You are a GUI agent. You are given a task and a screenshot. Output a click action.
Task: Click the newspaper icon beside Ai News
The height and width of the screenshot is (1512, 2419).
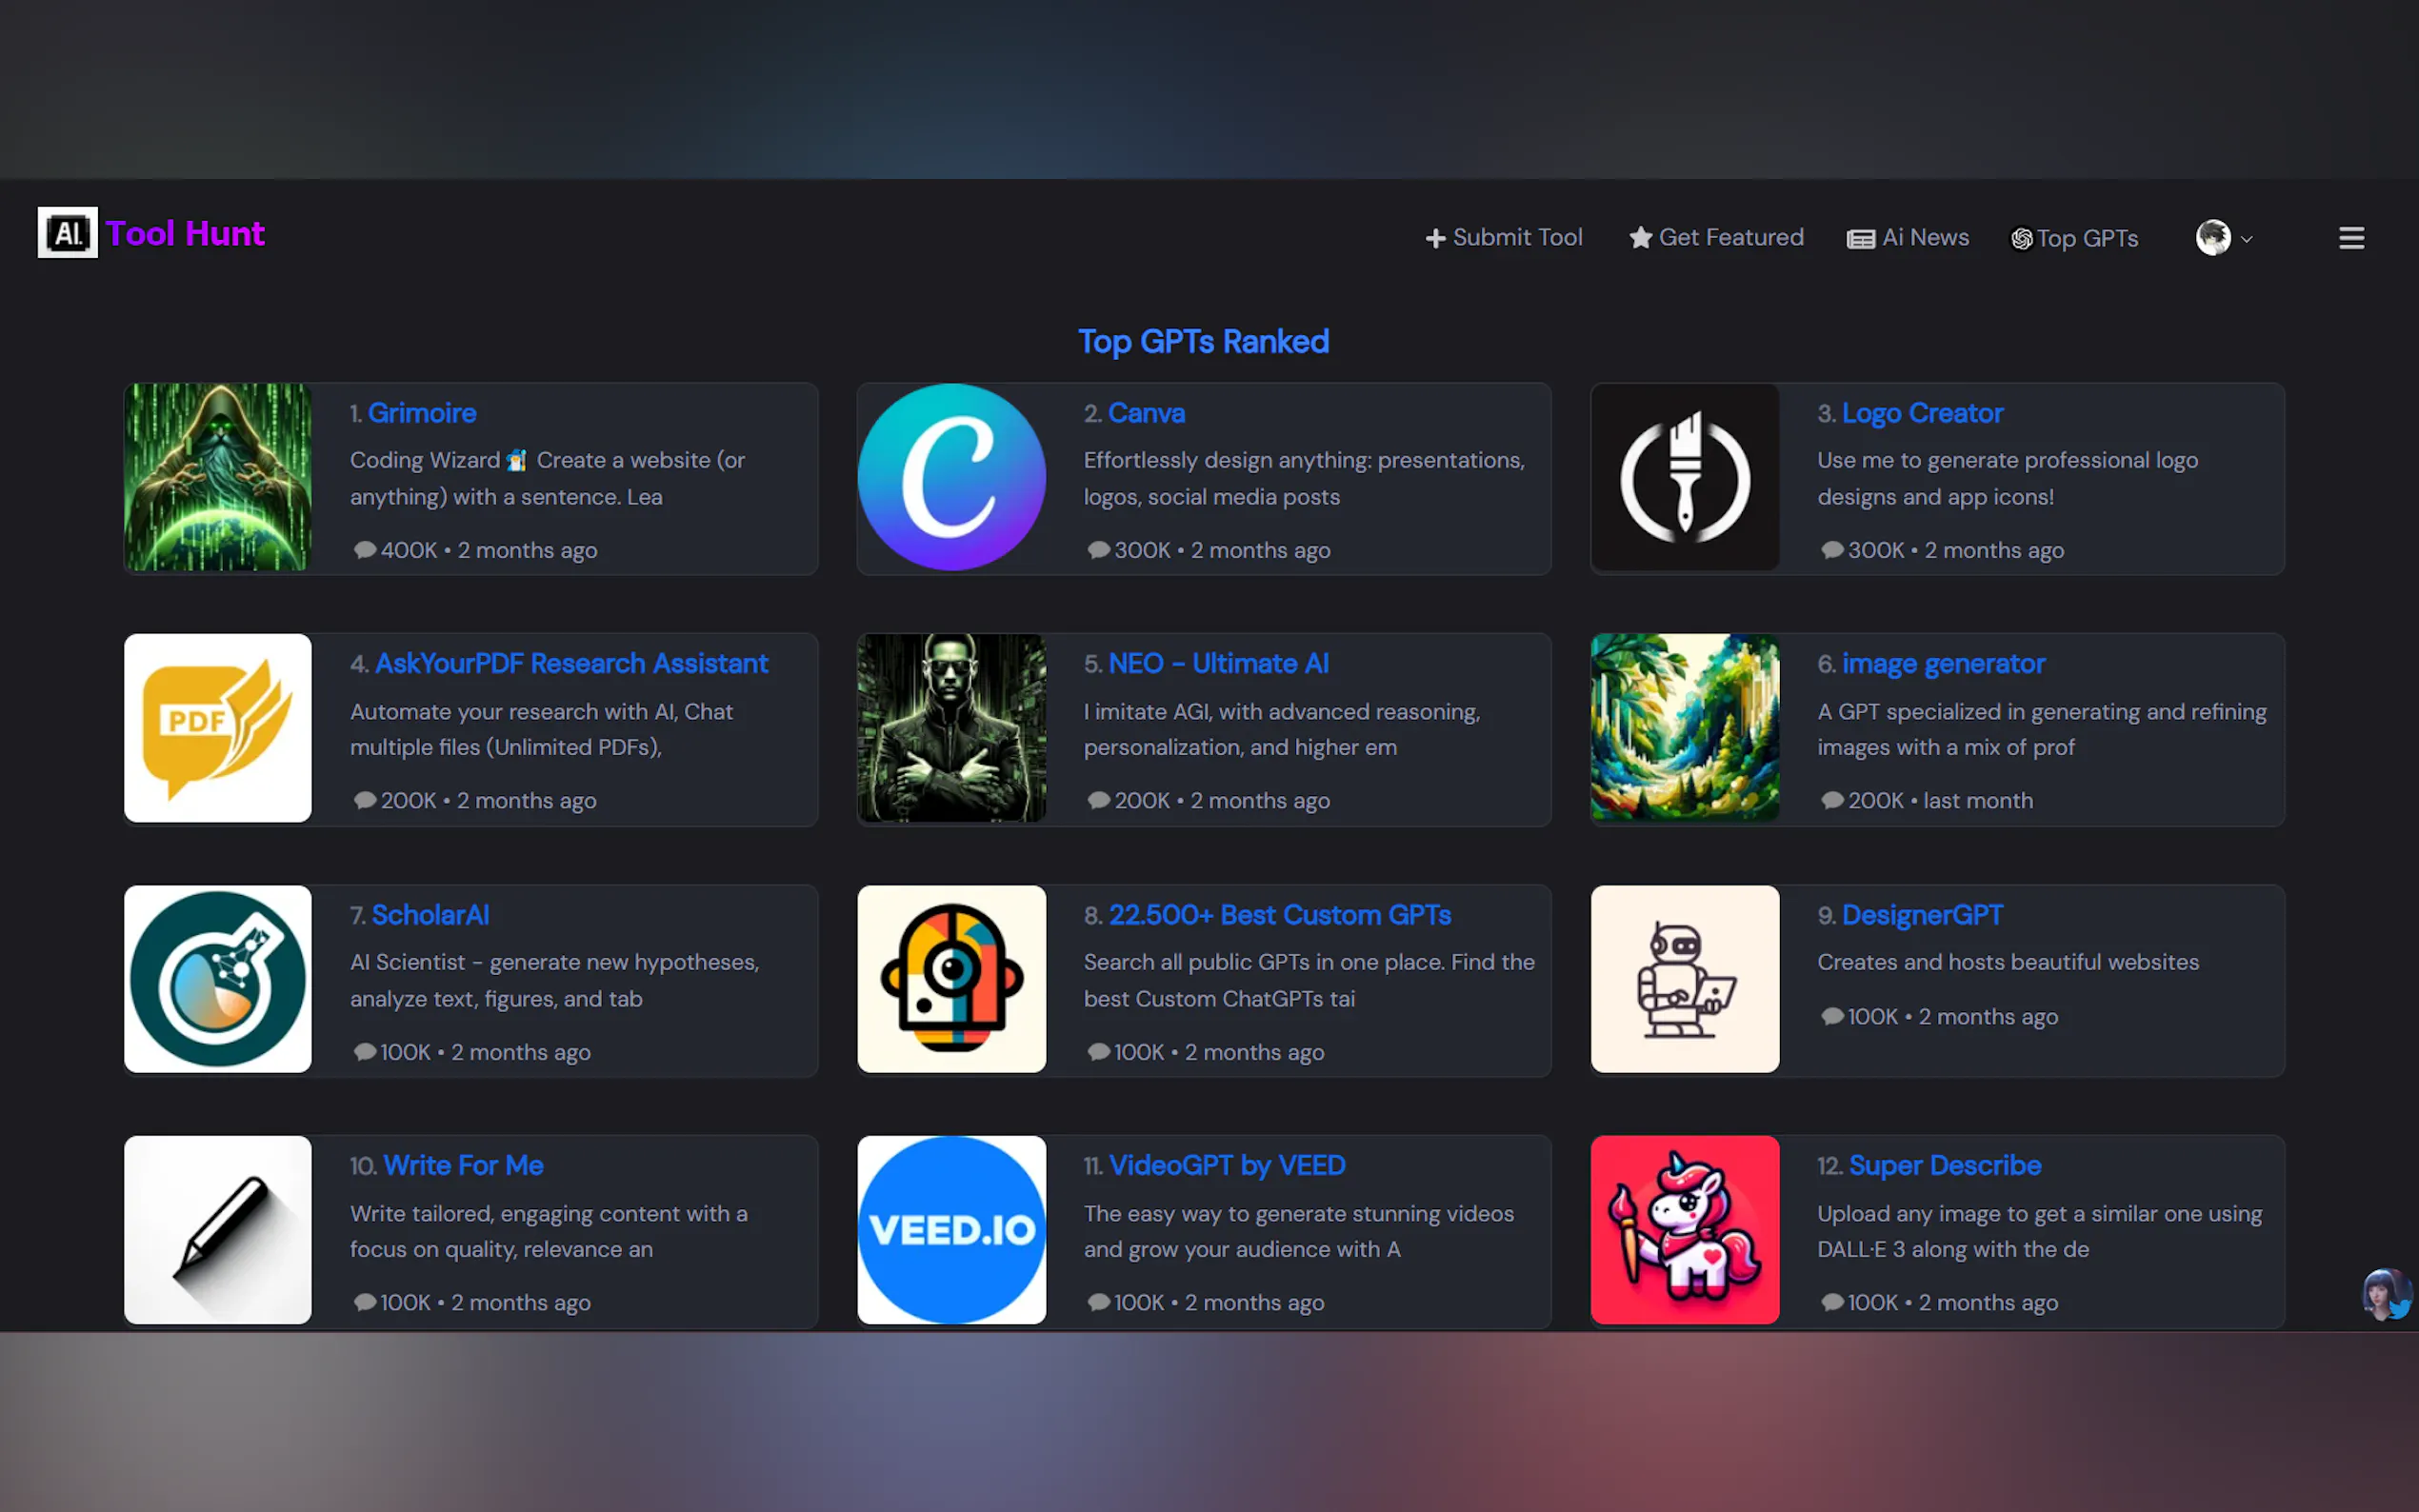pos(1860,239)
